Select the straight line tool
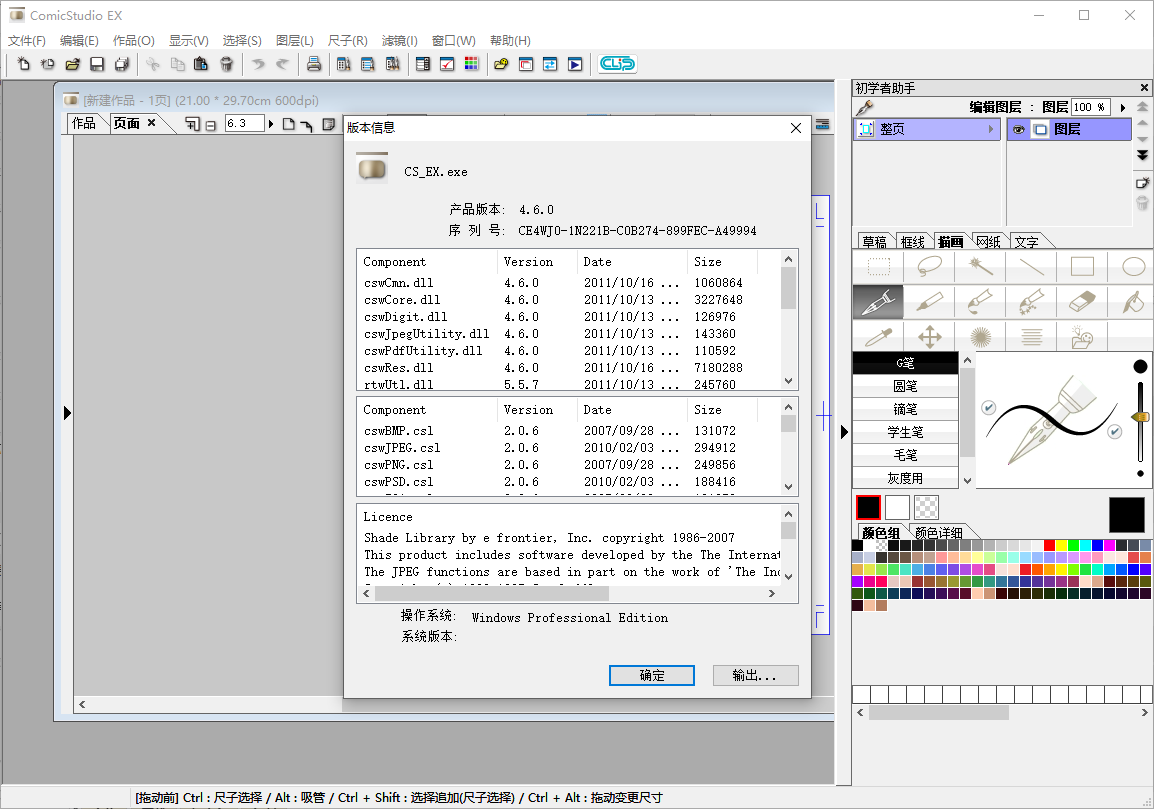 click(1031, 266)
